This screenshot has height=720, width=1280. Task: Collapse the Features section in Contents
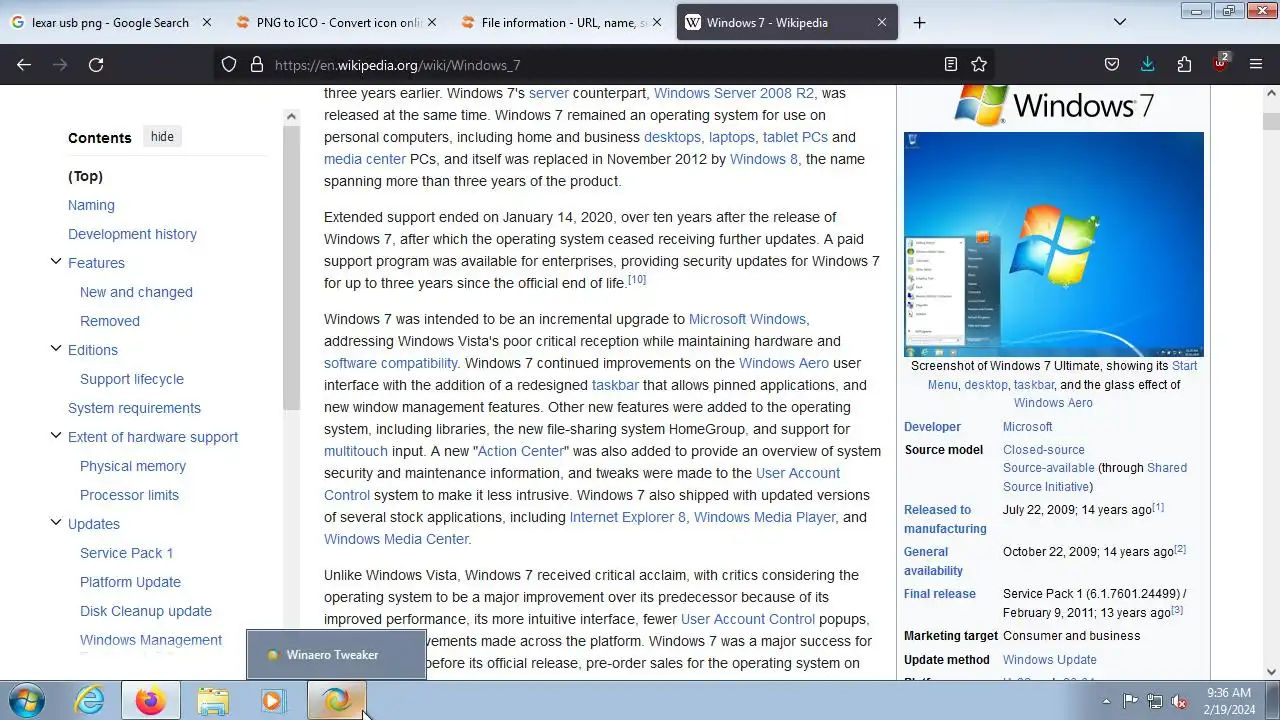point(56,262)
